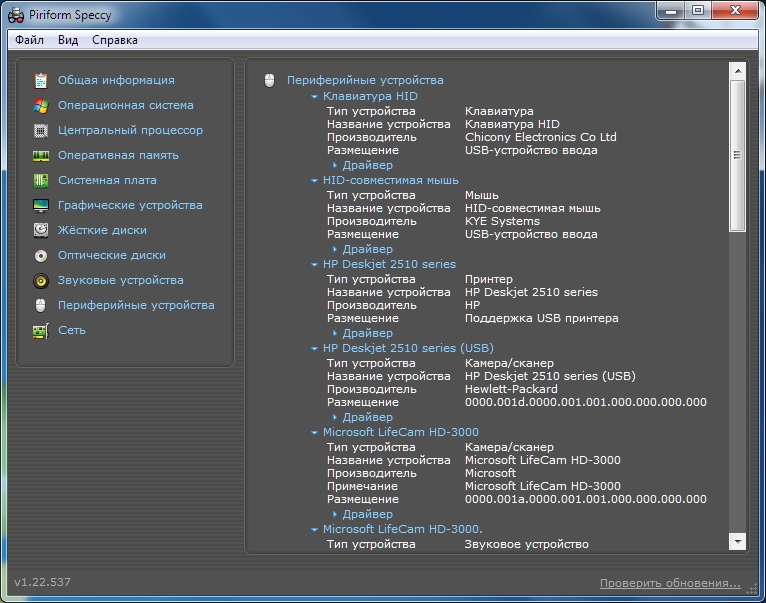Open the Файл menu
The height and width of the screenshot is (603, 766).
pyautogui.click(x=29, y=40)
